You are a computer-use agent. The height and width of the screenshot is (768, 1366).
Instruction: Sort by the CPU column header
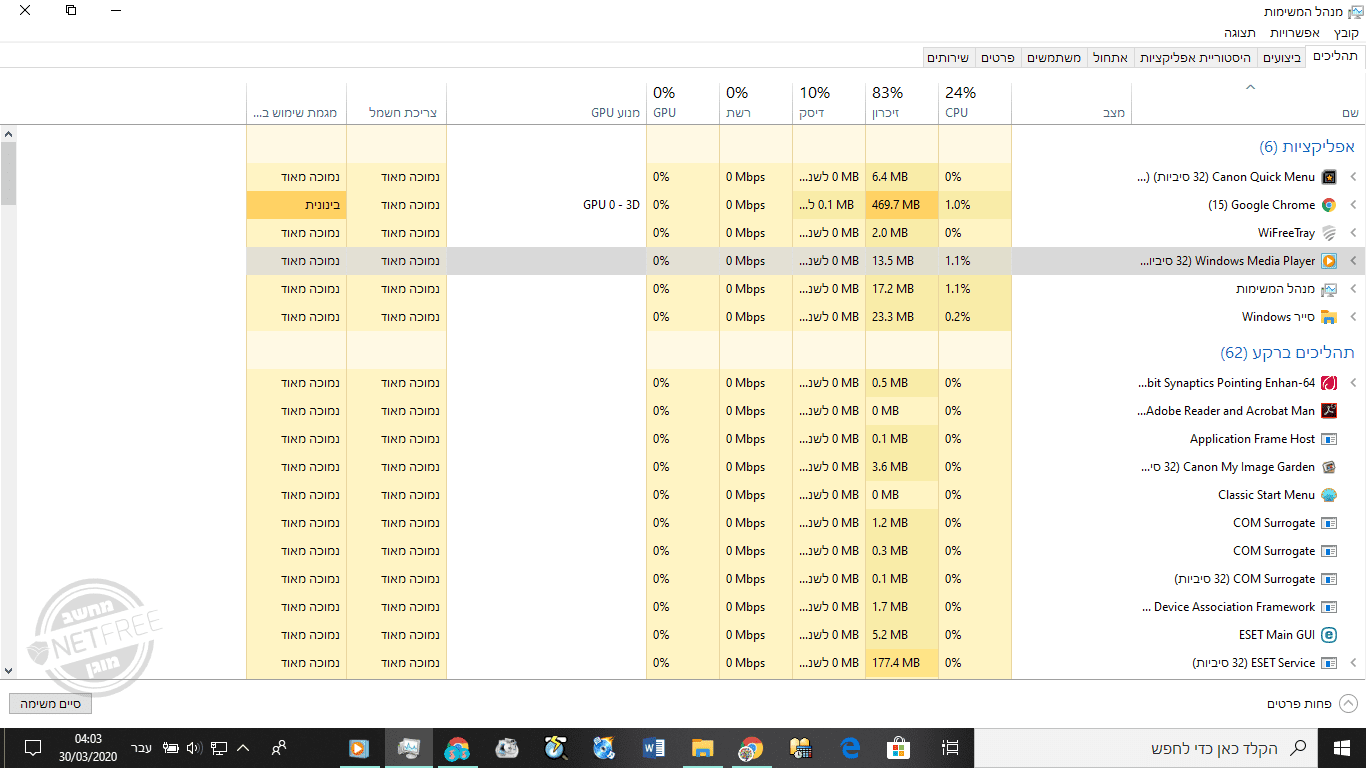coord(975,101)
